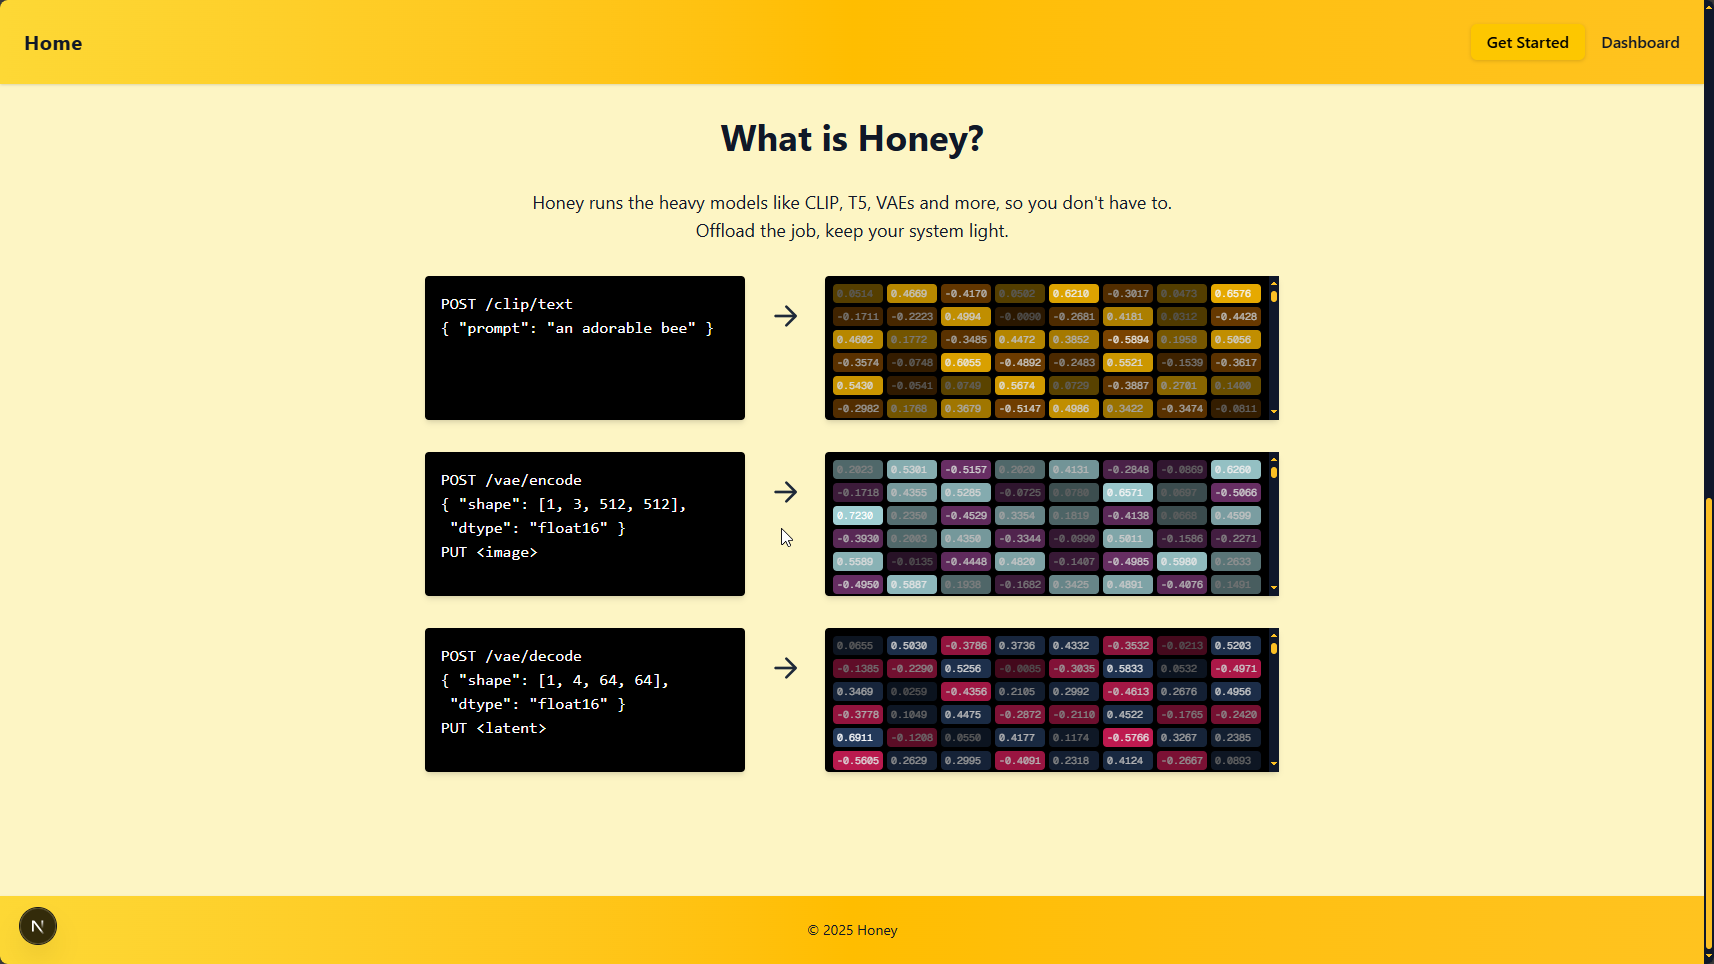This screenshot has height=964, width=1714.
Task: Click the -0.5147 value in CLIP matrix
Action: click(1020, 409)
